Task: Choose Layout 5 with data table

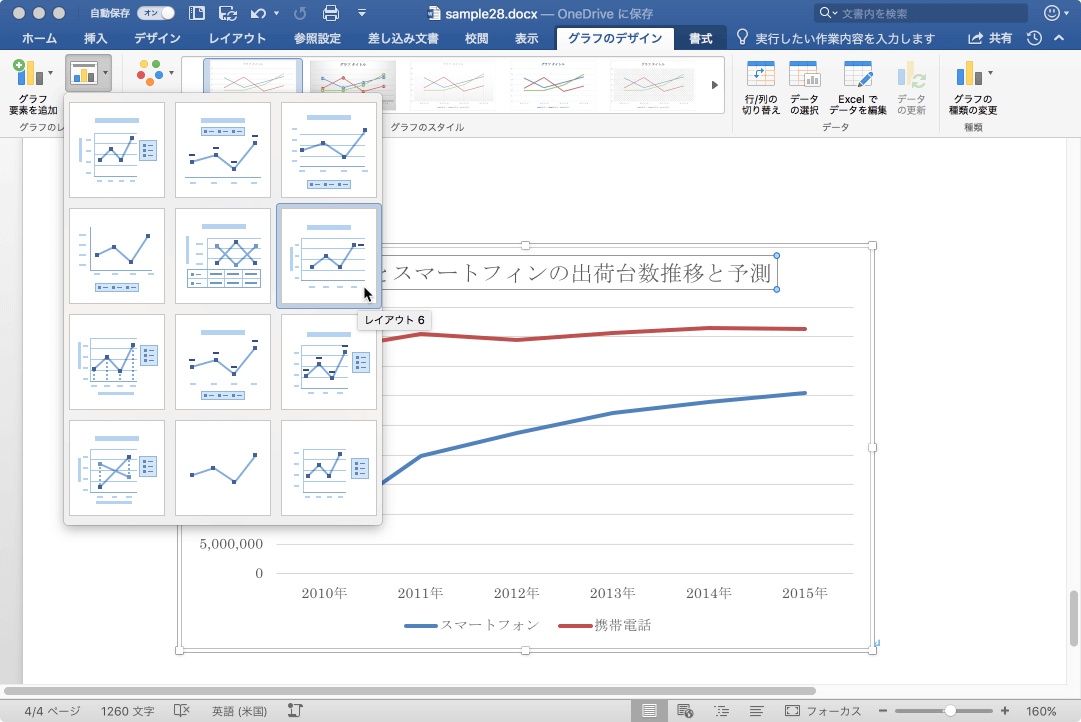Action: [x=223, y=256]
